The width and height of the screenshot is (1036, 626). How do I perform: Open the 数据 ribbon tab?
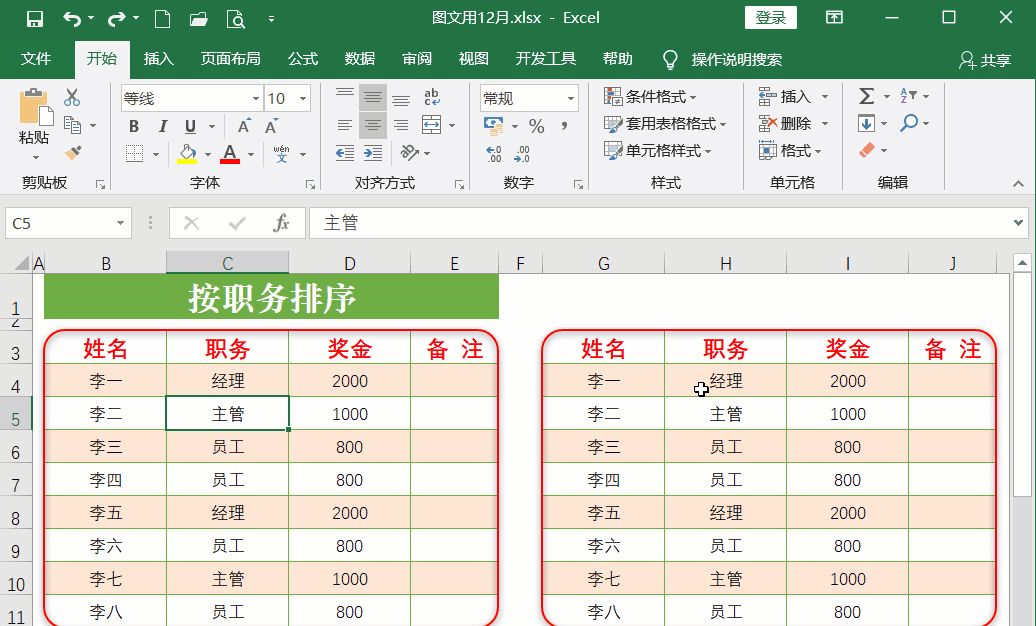359,59
